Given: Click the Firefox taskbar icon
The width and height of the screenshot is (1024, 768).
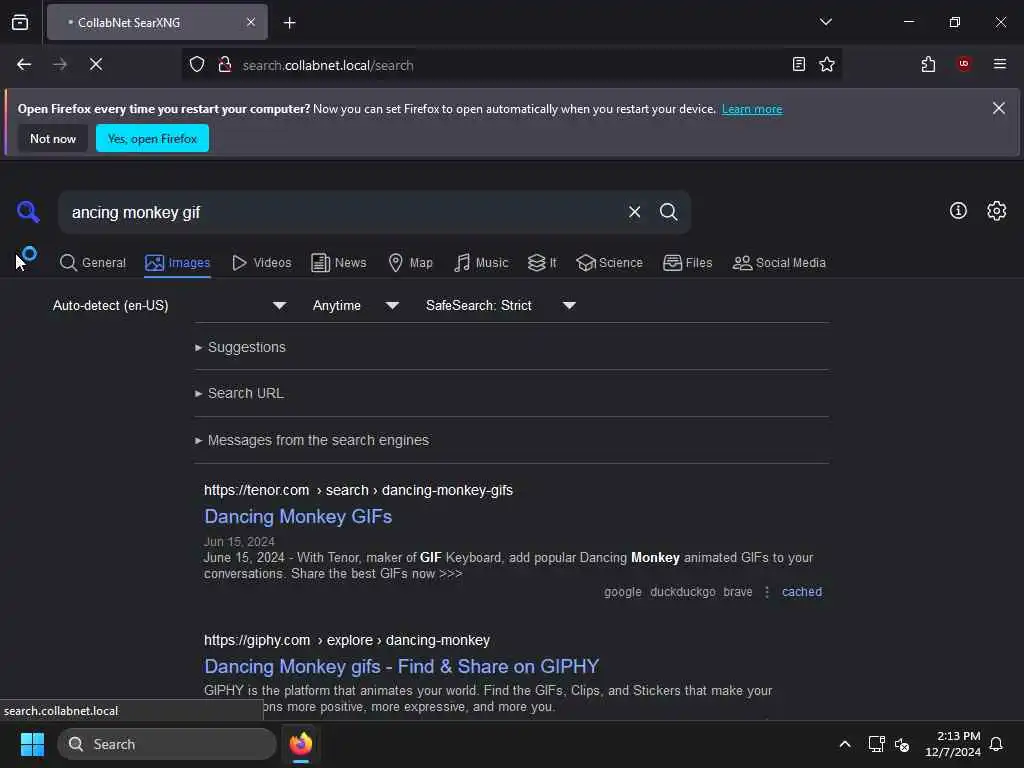Looking at the screenshot, I should (x=300, y=744).
